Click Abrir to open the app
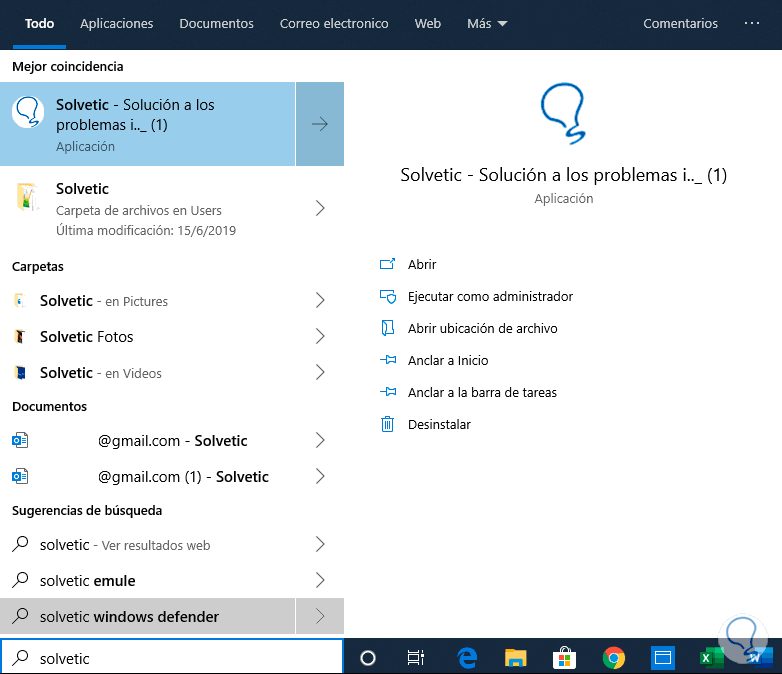The height and width of the screenshot is (674, 782). click(x=422, y=264)
